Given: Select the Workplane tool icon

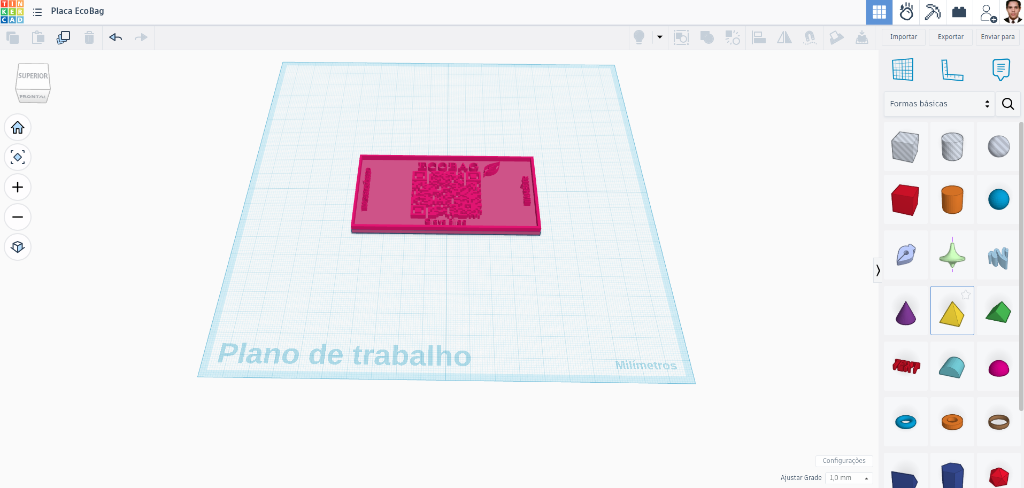Looking at the screenshot, I should (x=903, y=69).
